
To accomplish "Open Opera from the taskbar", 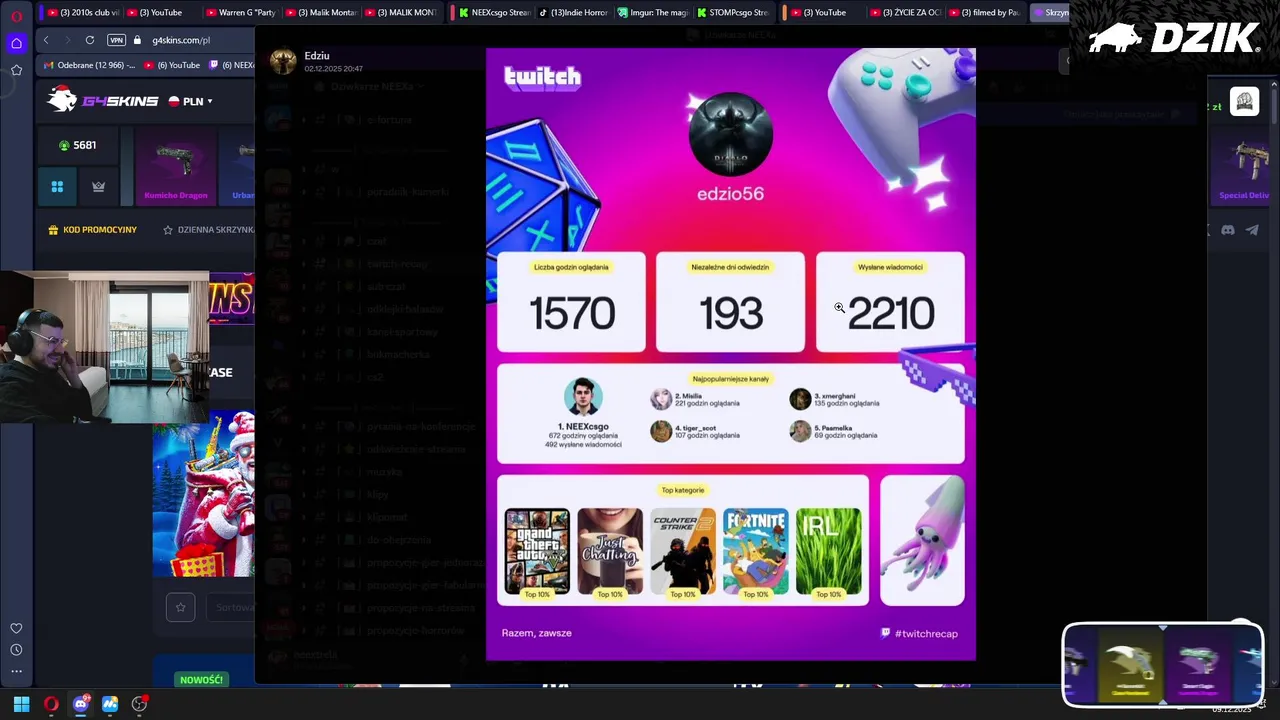I will pos(51,704).
